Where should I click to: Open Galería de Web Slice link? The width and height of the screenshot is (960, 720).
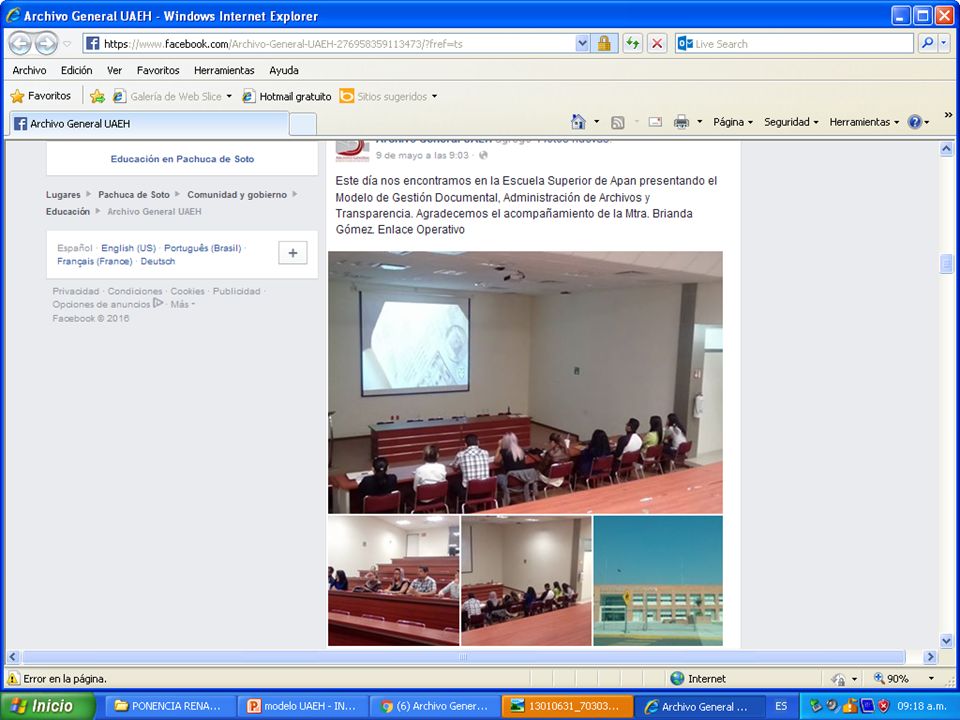tap(172, 97)
